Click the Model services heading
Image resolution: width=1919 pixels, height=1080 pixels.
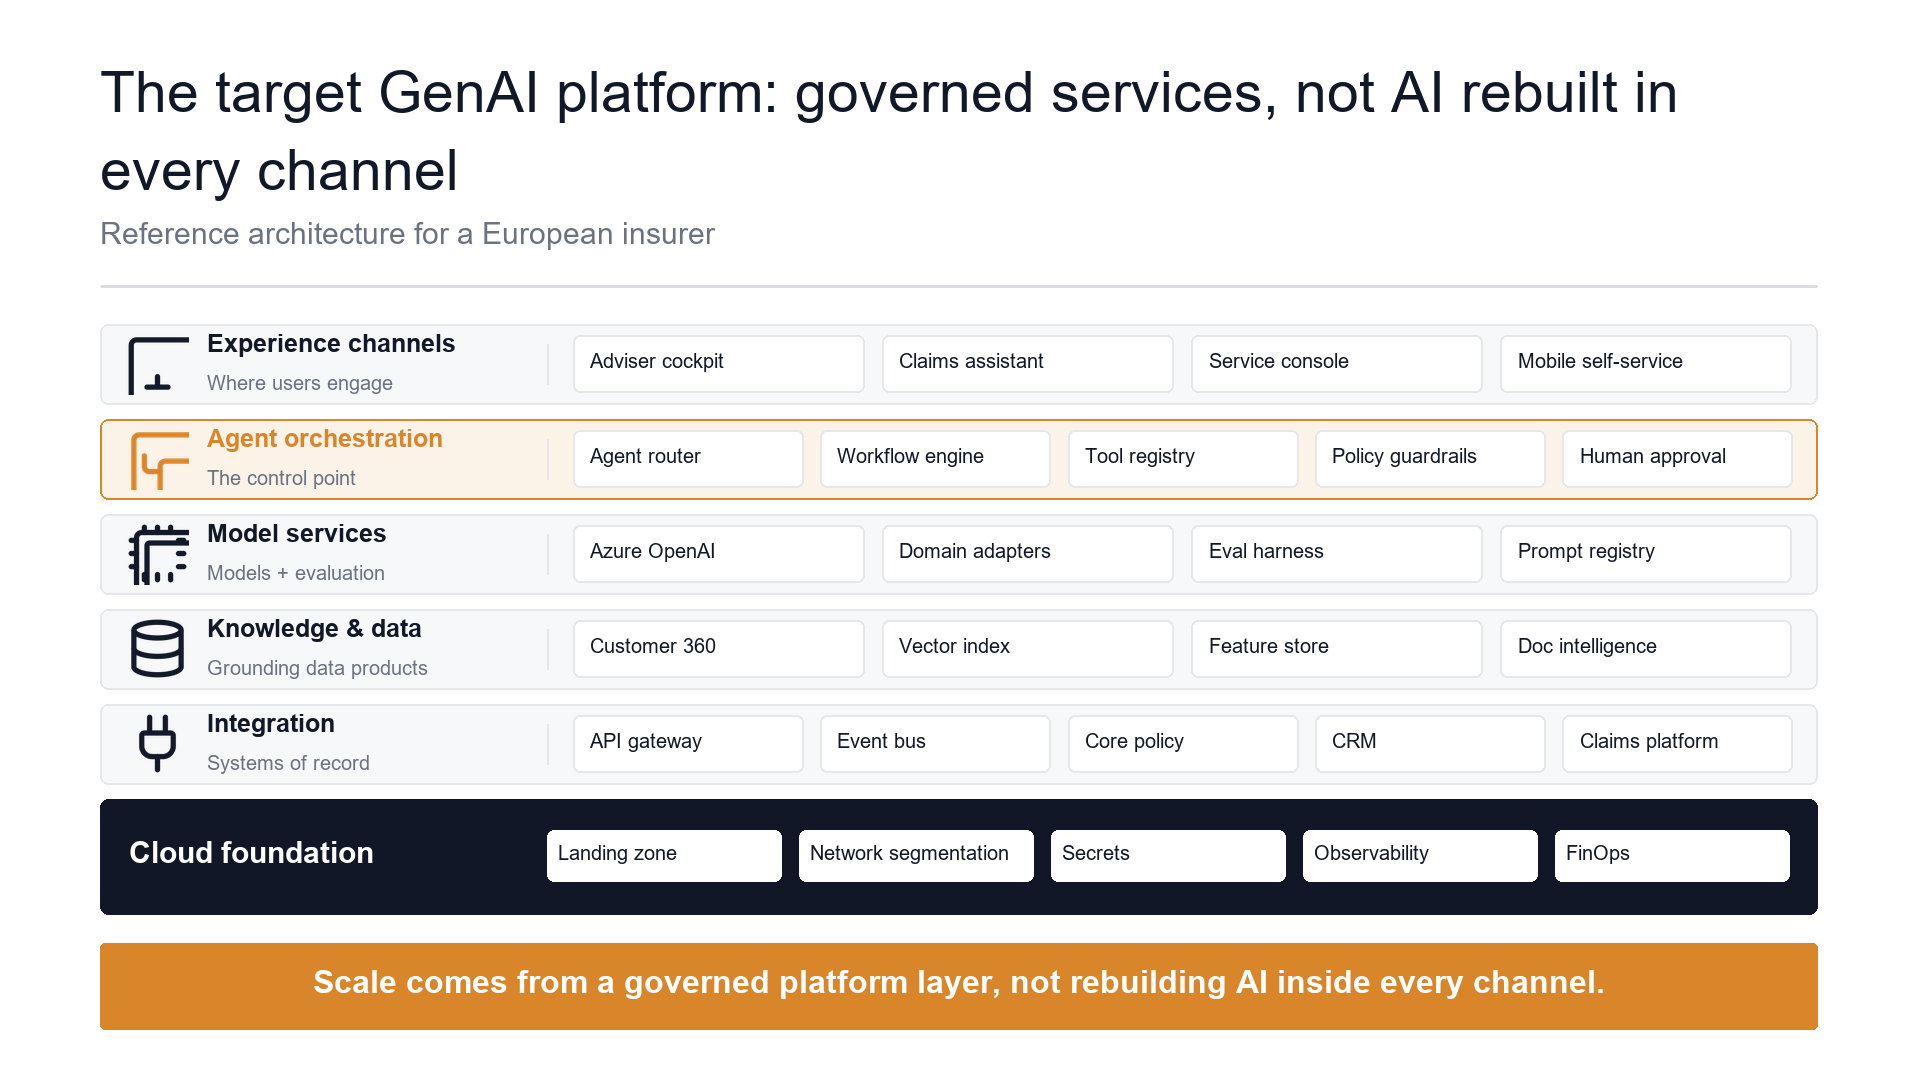pos(297,534)
